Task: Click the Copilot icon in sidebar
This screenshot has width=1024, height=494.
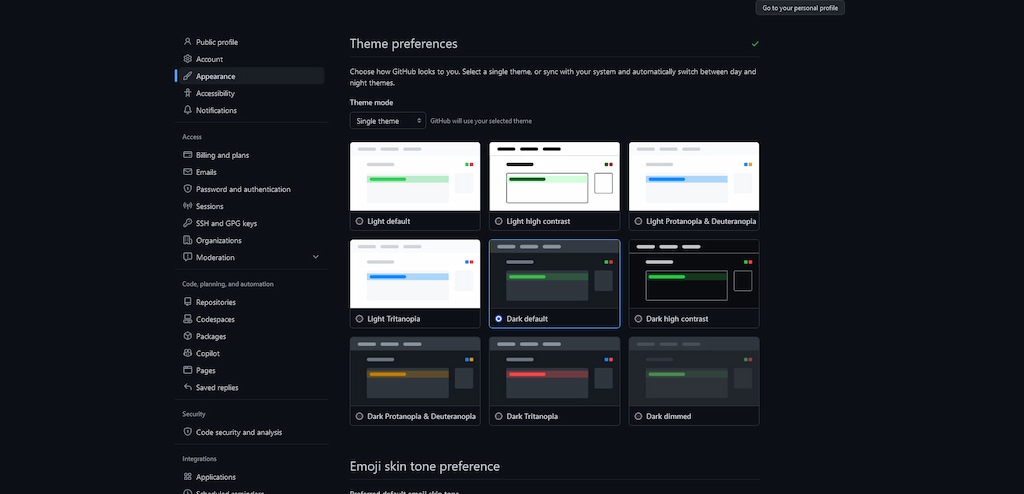Action: (x=187, y=353)
